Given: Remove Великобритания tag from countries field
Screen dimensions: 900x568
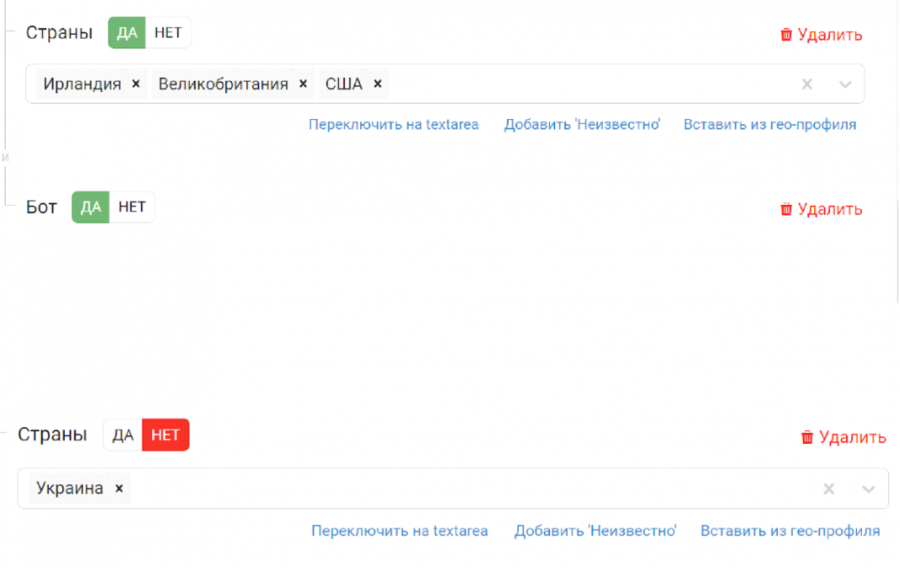Looking at the screenshot, I should 303,84.
